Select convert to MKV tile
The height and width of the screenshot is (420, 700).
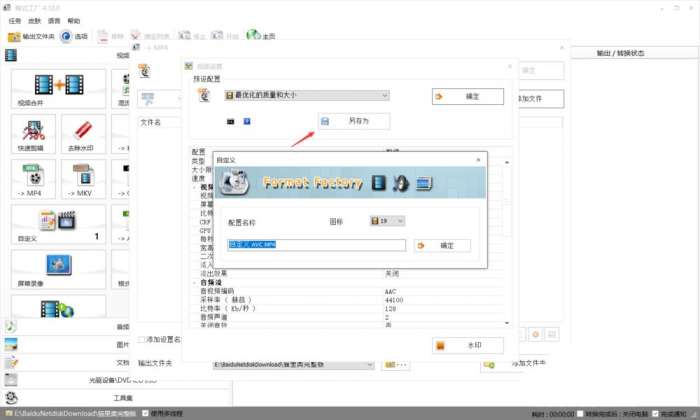pos(83,179)
